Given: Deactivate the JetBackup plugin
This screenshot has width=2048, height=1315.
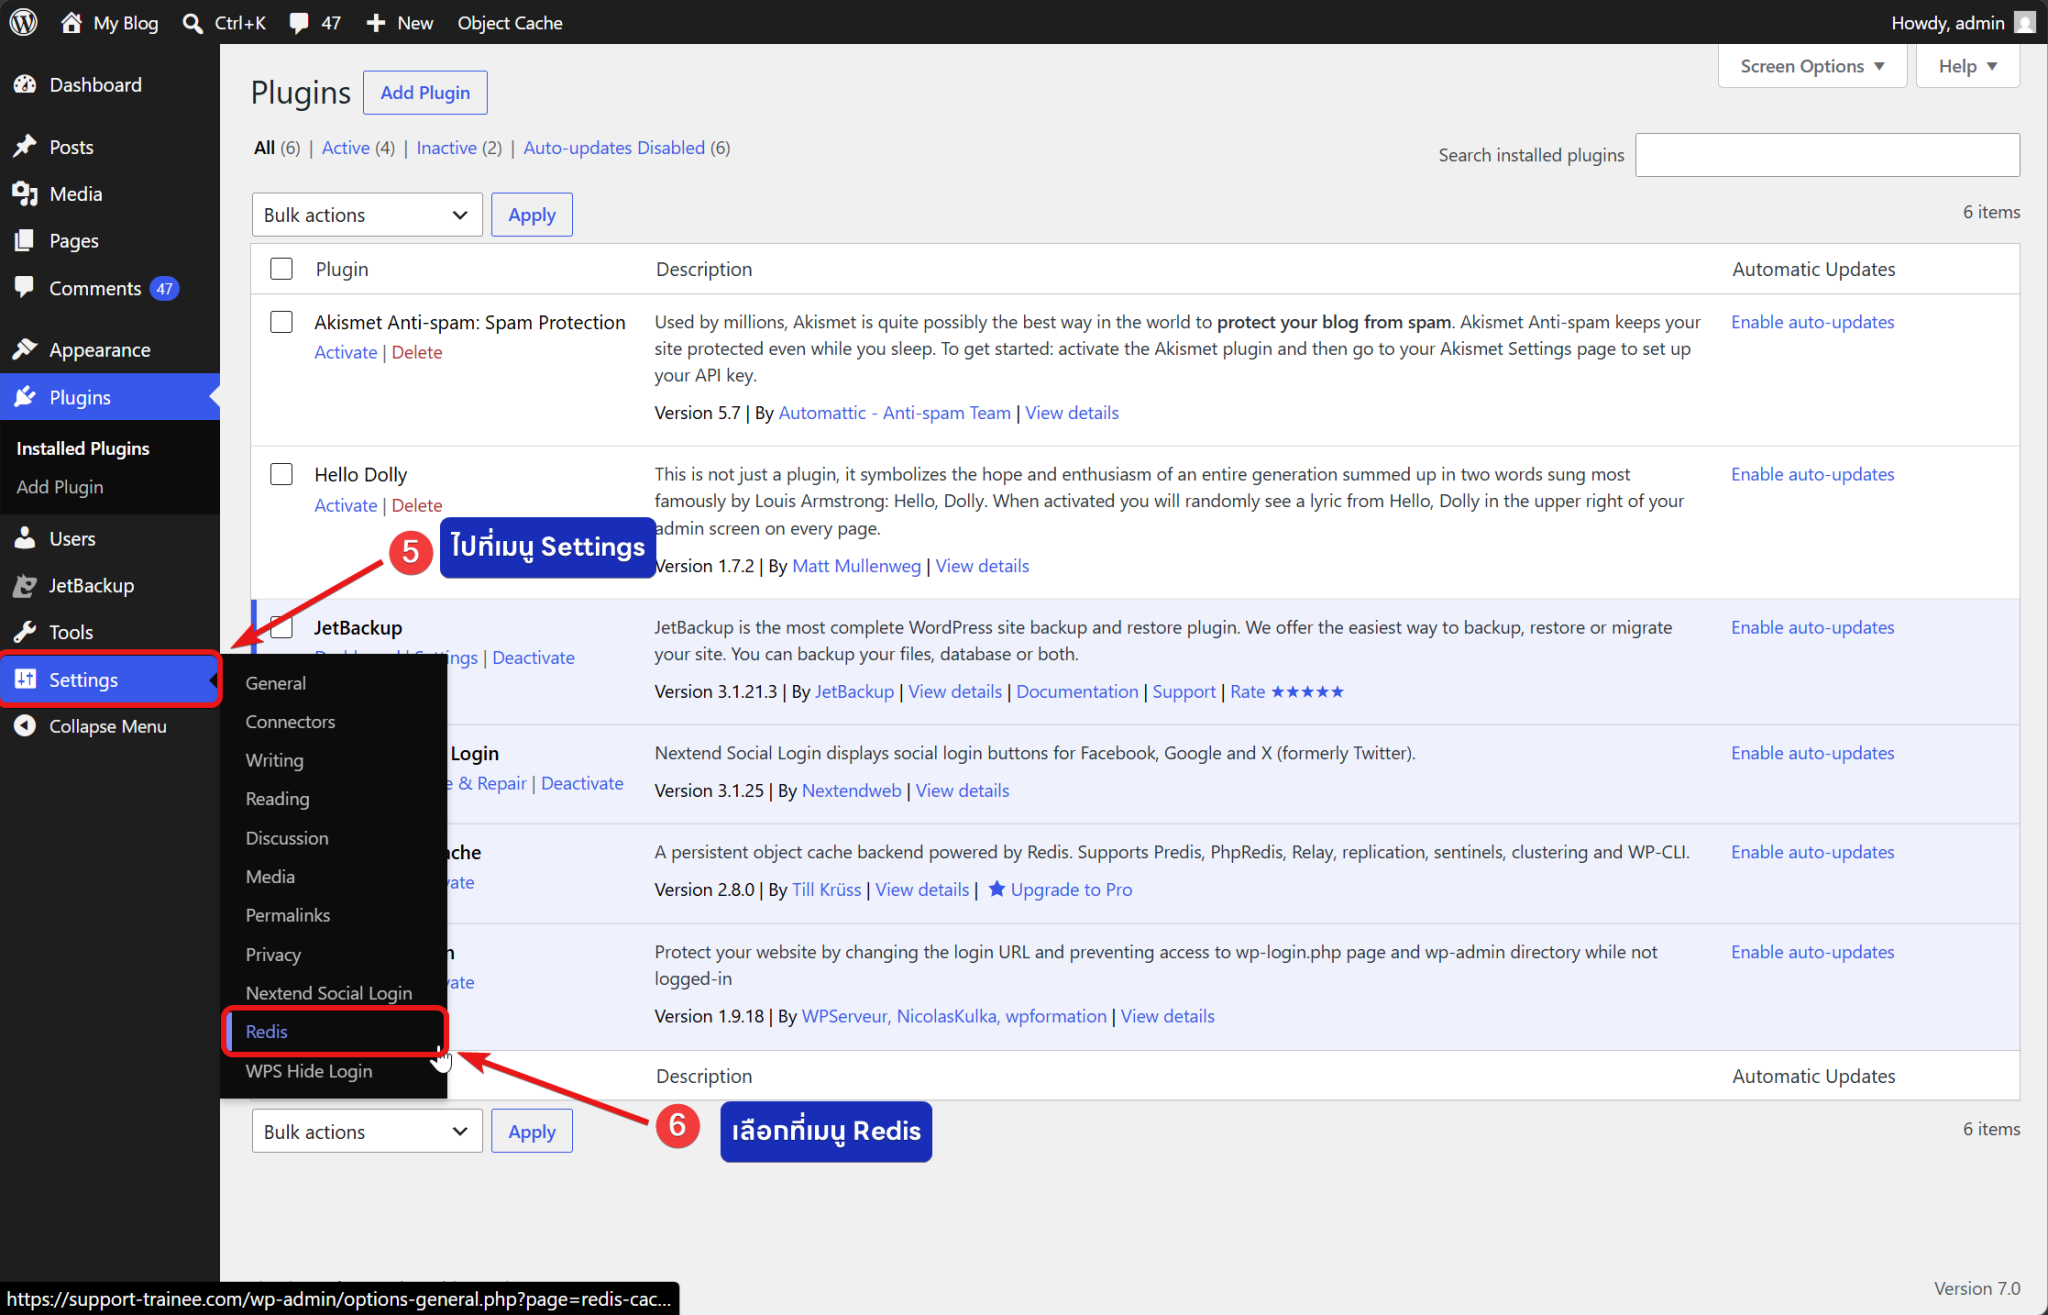Looking at the screenshot, I should point(533,657).
